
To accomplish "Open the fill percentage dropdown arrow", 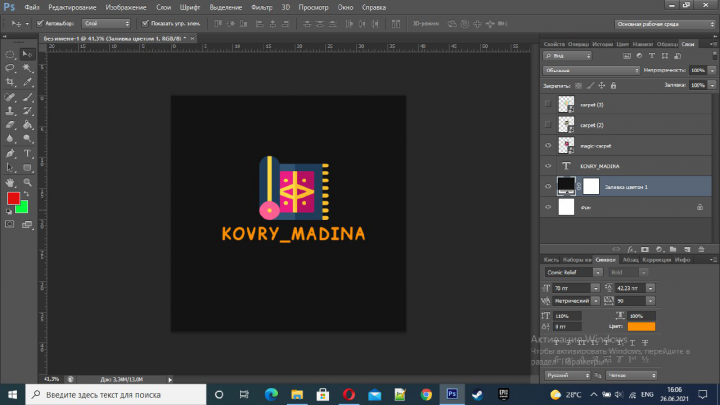I will 712,85.
